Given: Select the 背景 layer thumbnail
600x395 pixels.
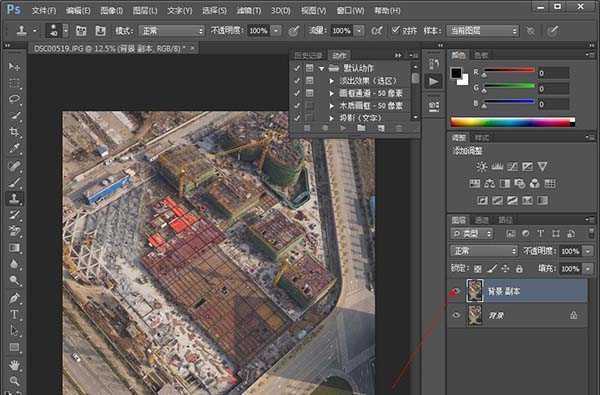Looking at the screenshot, I should tap(475, 315).
